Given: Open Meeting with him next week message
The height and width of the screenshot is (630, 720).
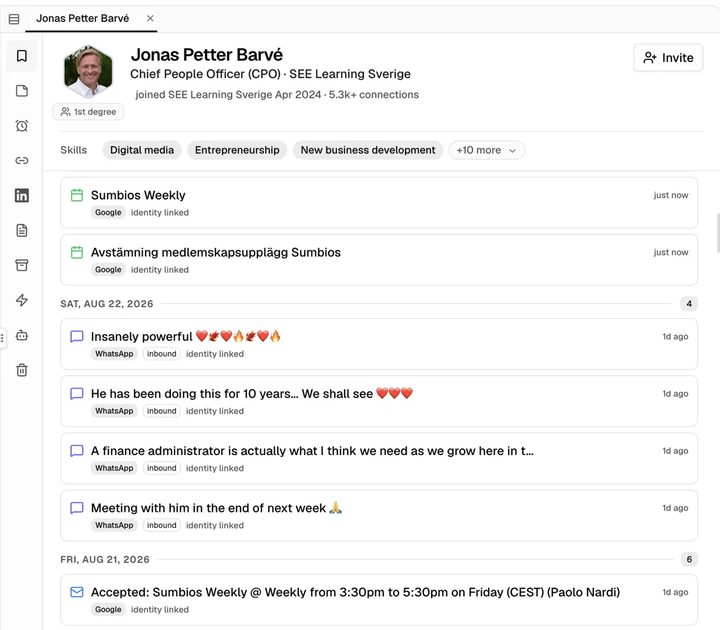Looking at the screenshot, I should (379, 515).
